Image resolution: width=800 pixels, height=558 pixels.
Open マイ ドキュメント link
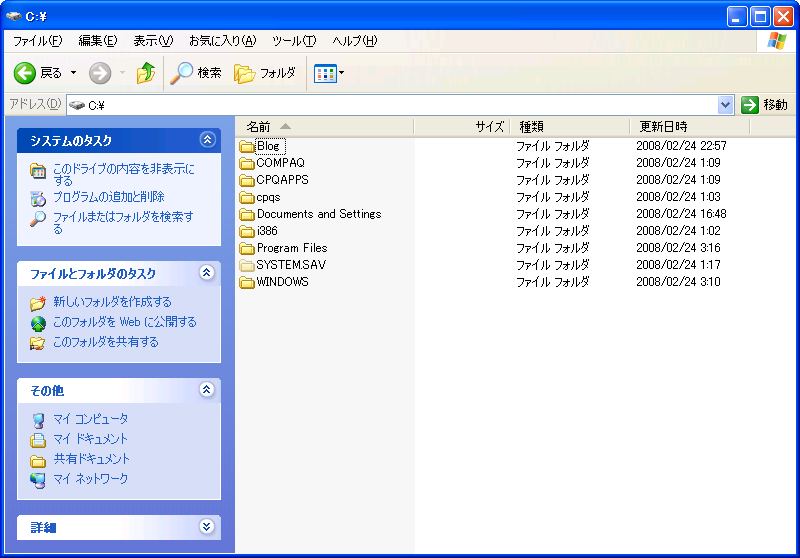[x=90, y=439]
